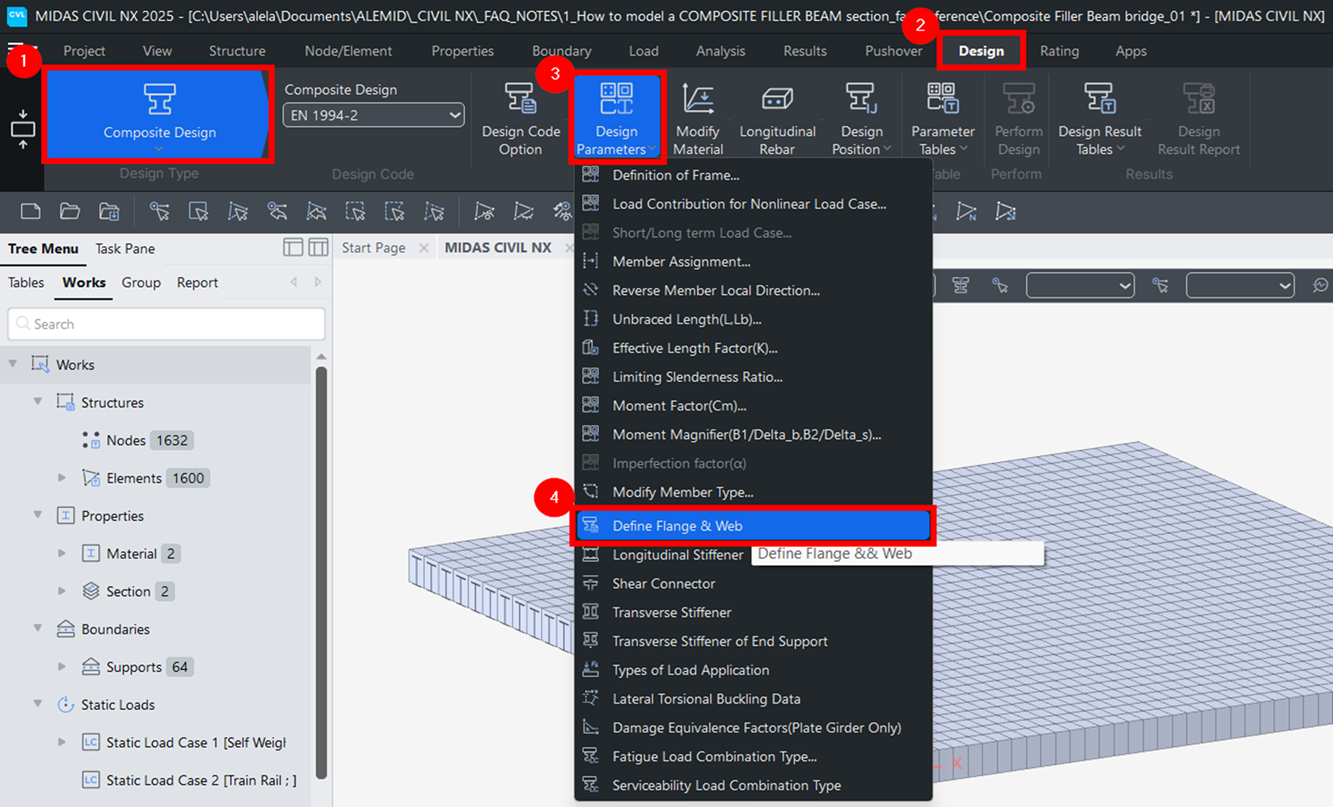Screen dimensions: 1333x807
Task: Expand the Supports tree node
Action: [x=62, y=667]
